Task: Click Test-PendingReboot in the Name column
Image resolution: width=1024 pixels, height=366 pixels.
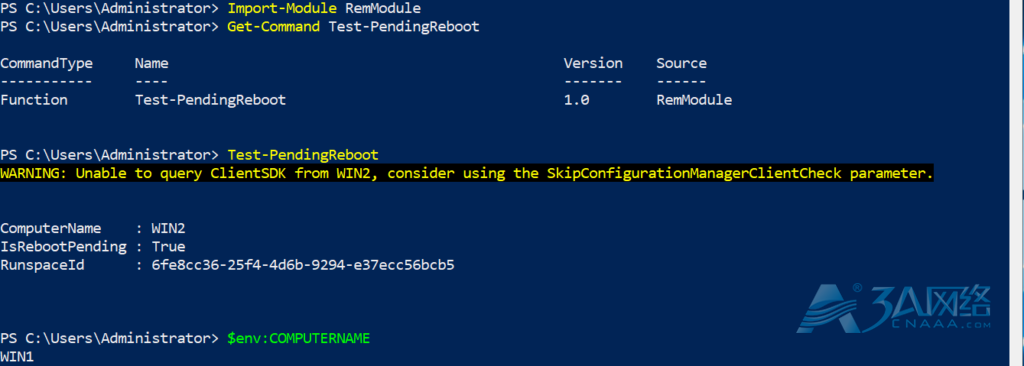Action: (x=210, y=100)
